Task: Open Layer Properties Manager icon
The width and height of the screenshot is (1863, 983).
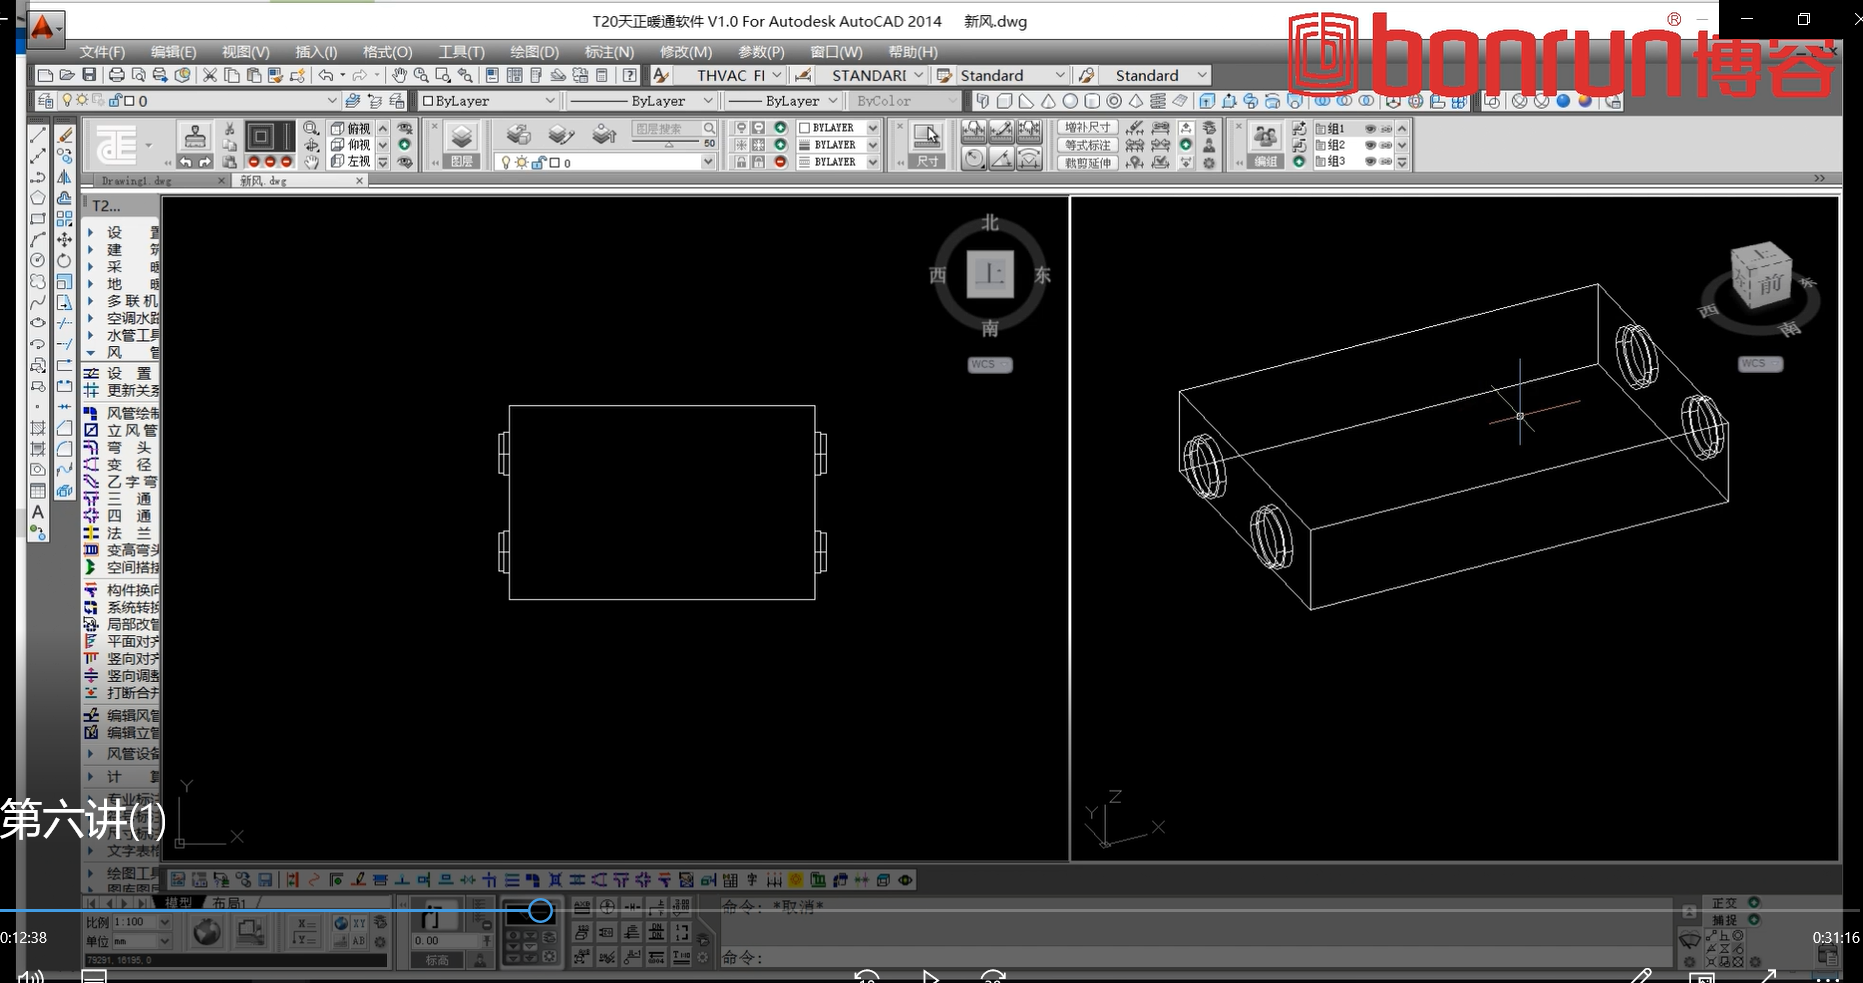Action: [45, 101]
